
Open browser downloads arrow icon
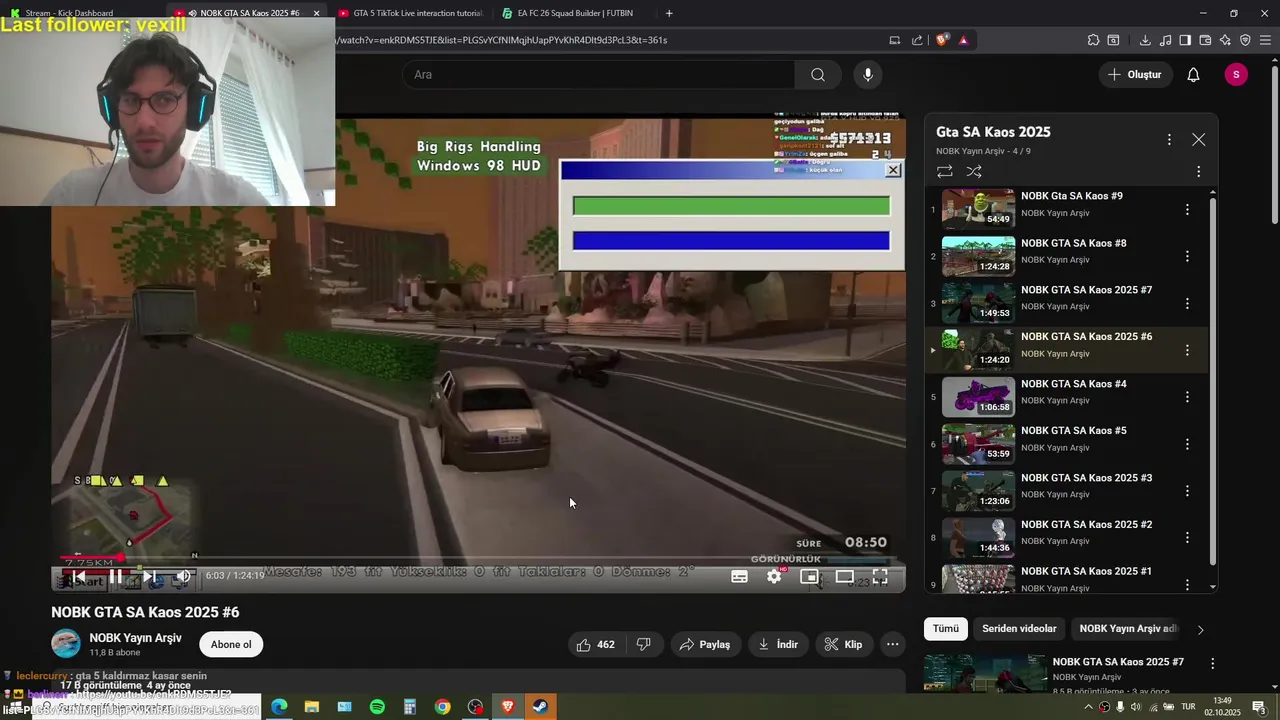[1145, 40]
